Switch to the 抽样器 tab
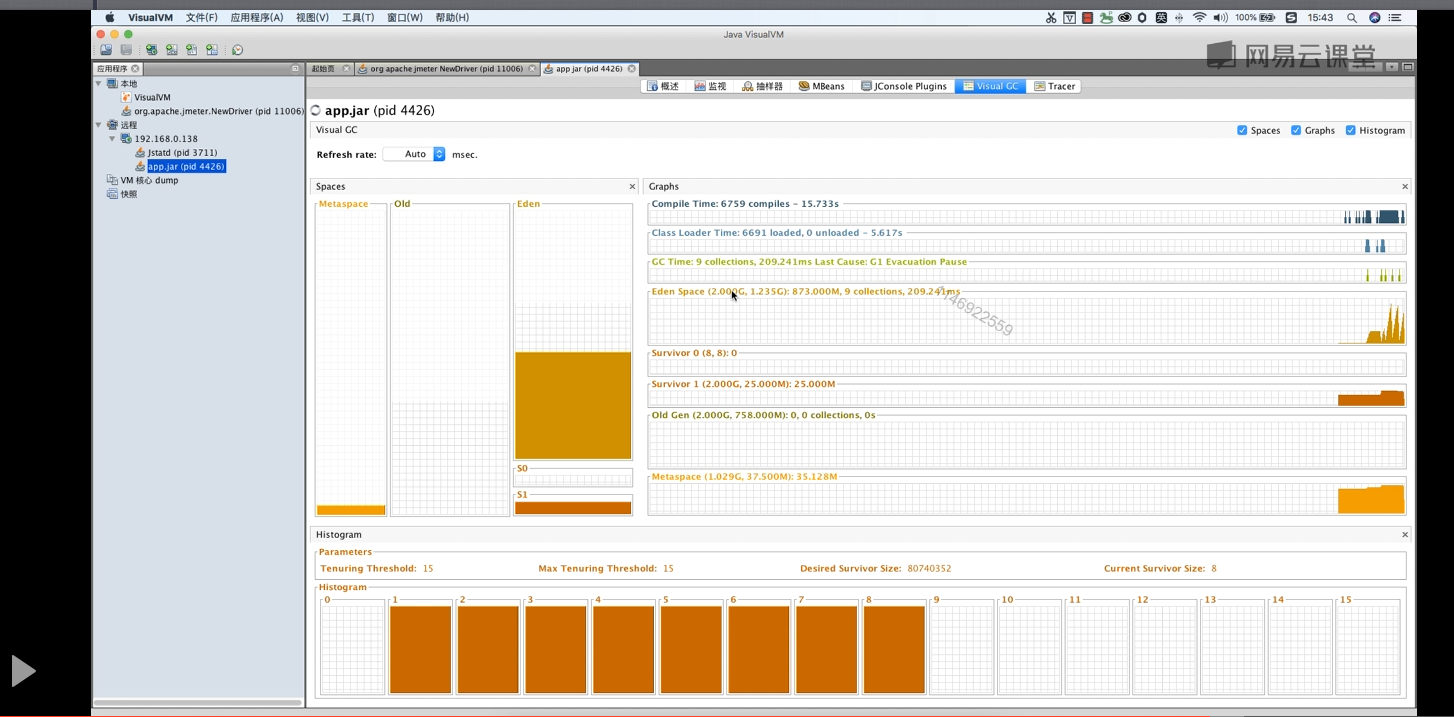Image resolution: width=1454 pixels, height=717 pixels. (763, 86)
